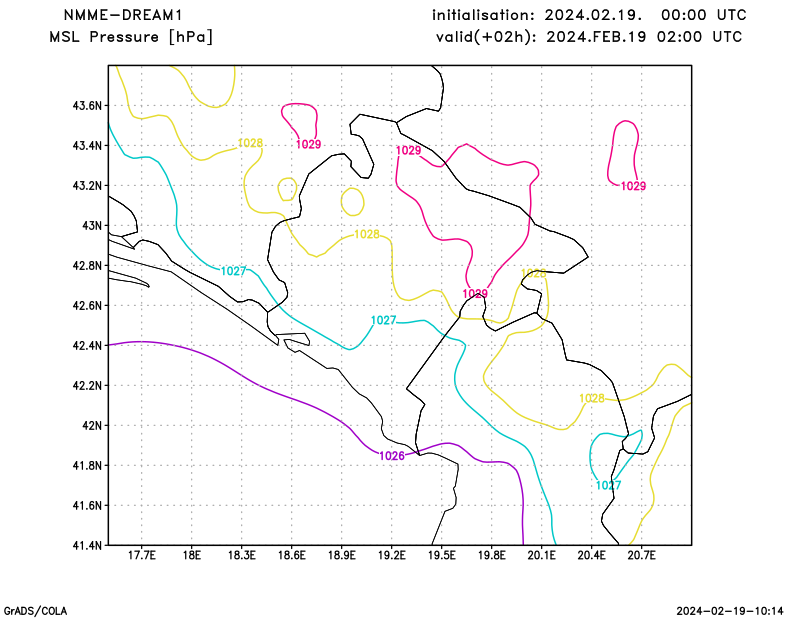Click the 42.8N latitude axis label
Viewport: 800px width, 618px height.
[x=87, y=265]
